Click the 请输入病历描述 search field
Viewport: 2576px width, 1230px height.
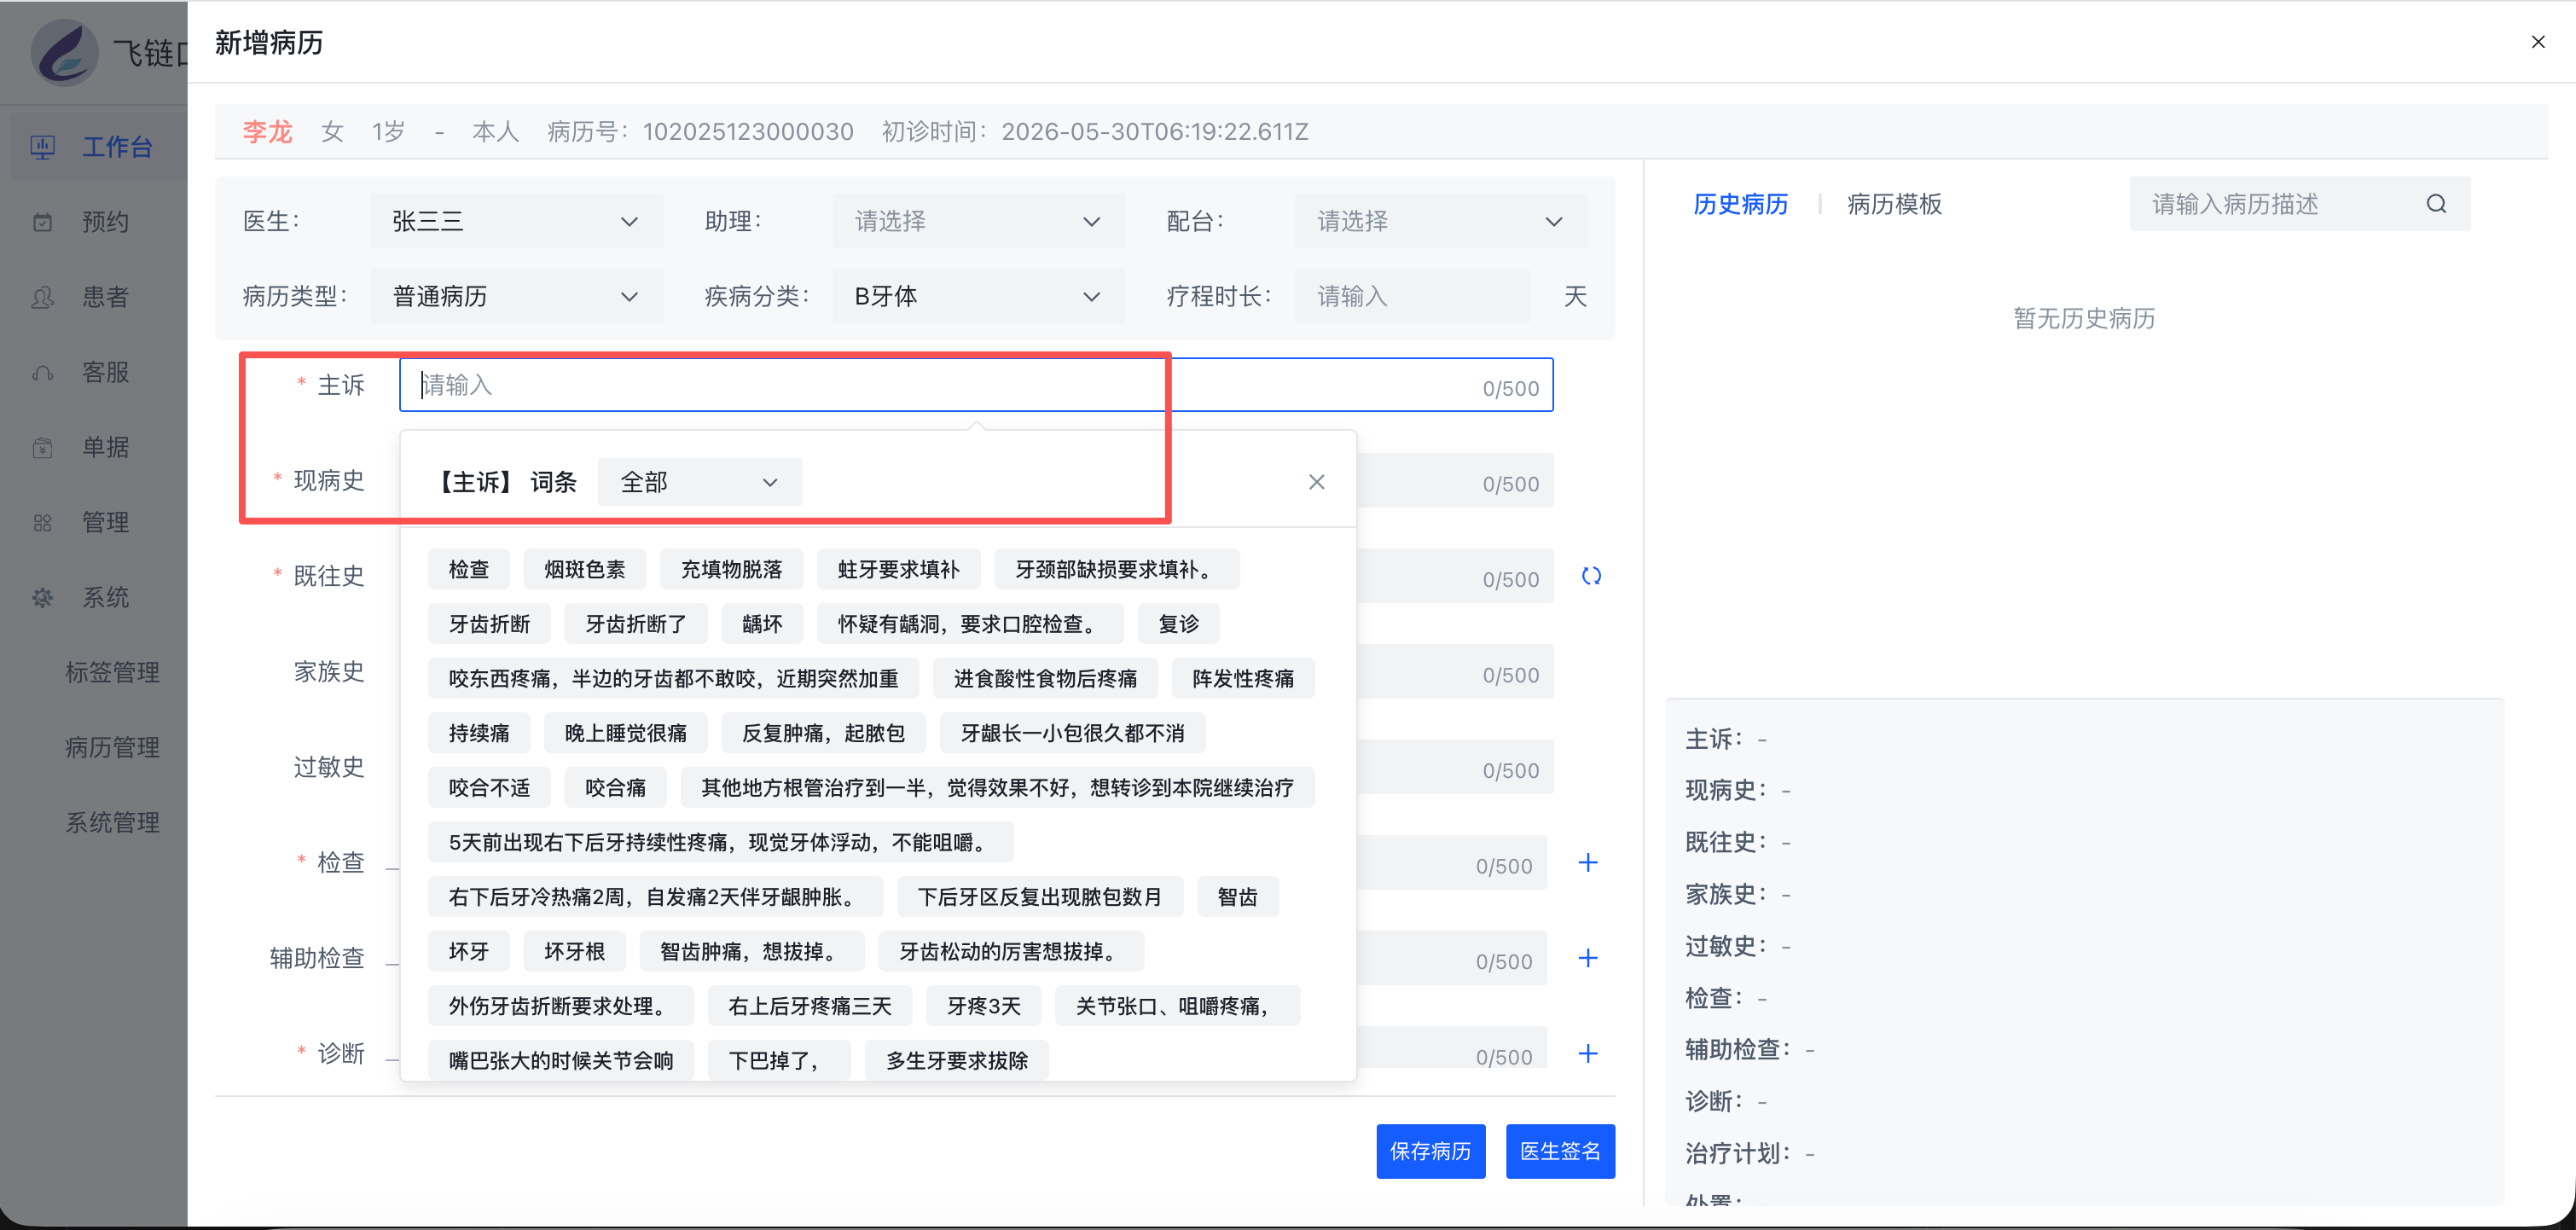pos(2299,204)
